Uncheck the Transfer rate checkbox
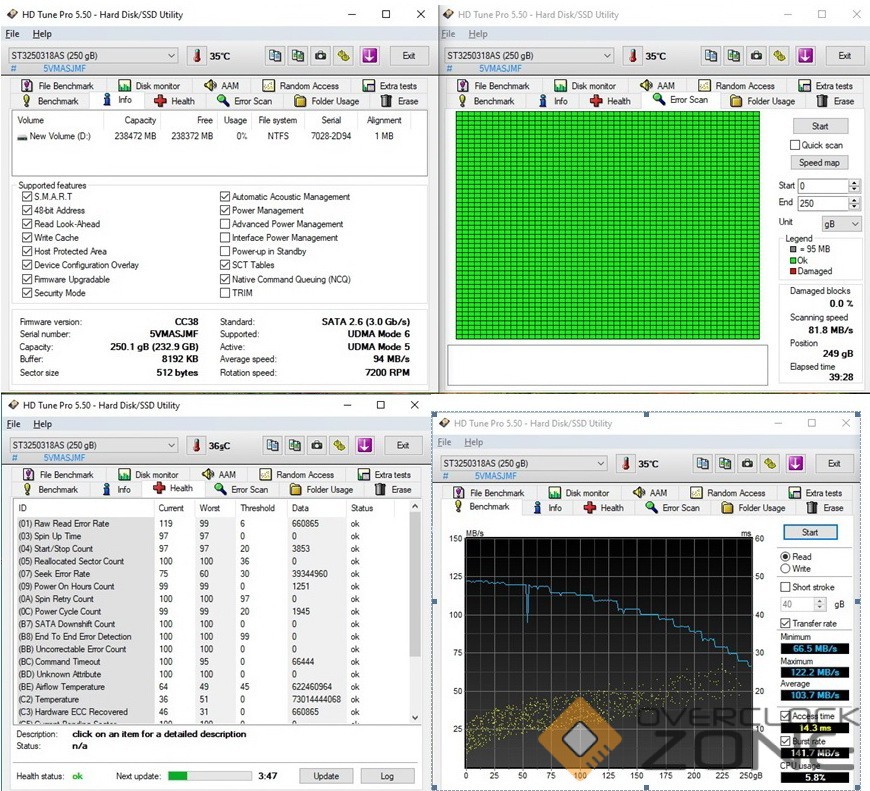 pos(786,623)
